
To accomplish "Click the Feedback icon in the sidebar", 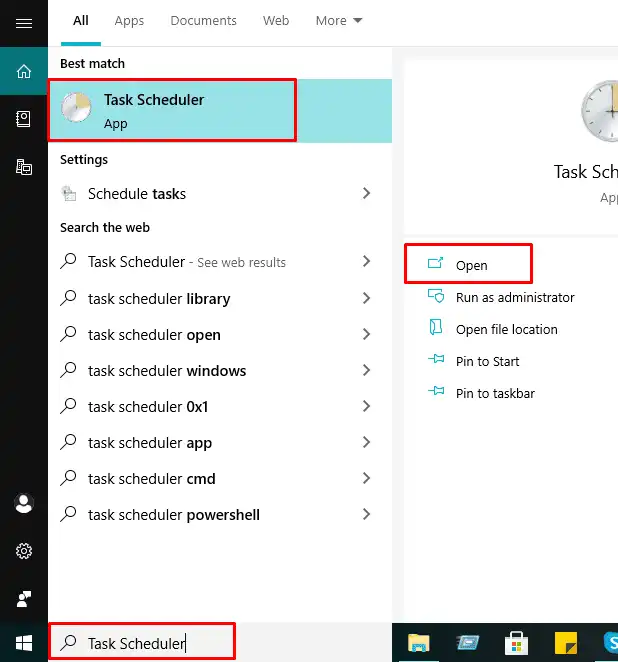I will coord(24,599).
